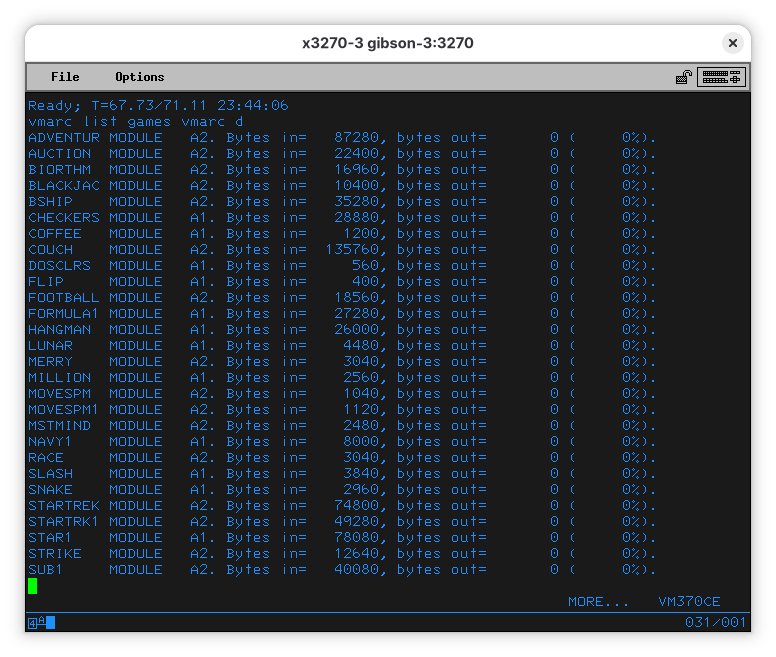Select the MILLION module row

point(342,377)
